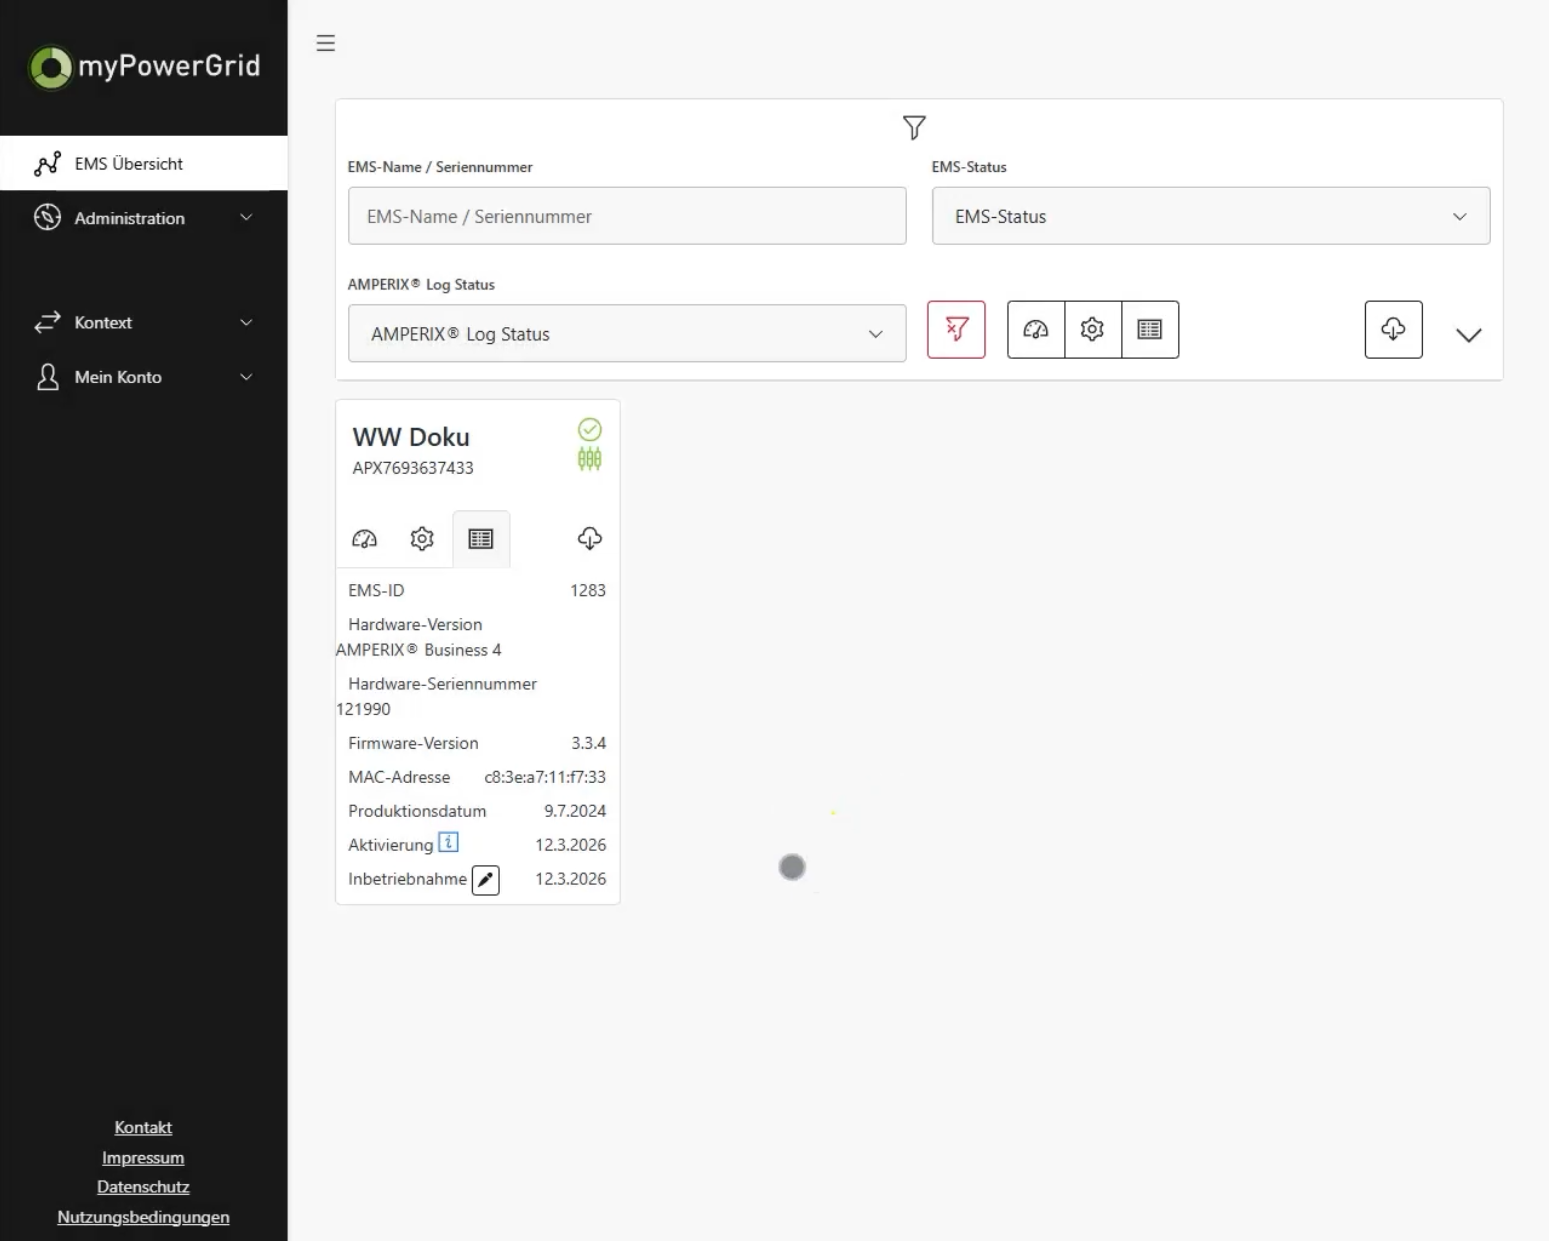Click MAC-Adresse c8:3e:a7:11:f7:33
This screenshot has width=1549, height=1241.
[x=545, y=777]
